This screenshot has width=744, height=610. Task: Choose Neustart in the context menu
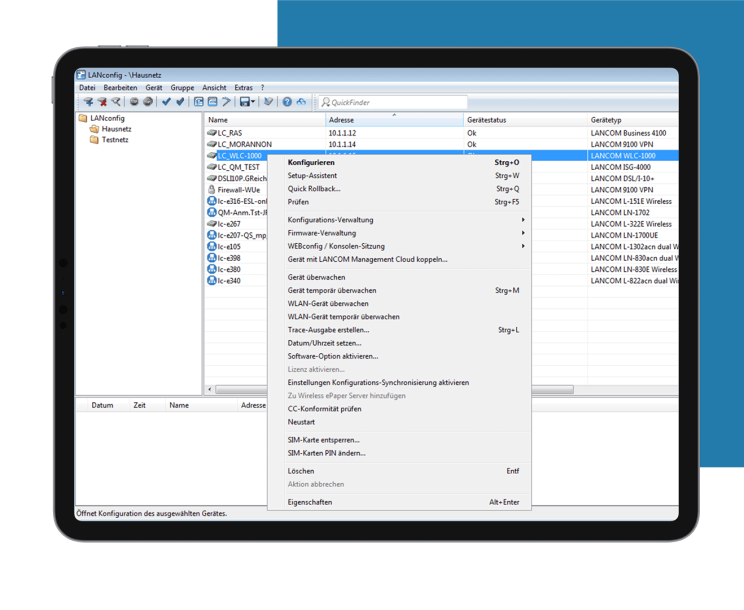(x=399, y=422)
